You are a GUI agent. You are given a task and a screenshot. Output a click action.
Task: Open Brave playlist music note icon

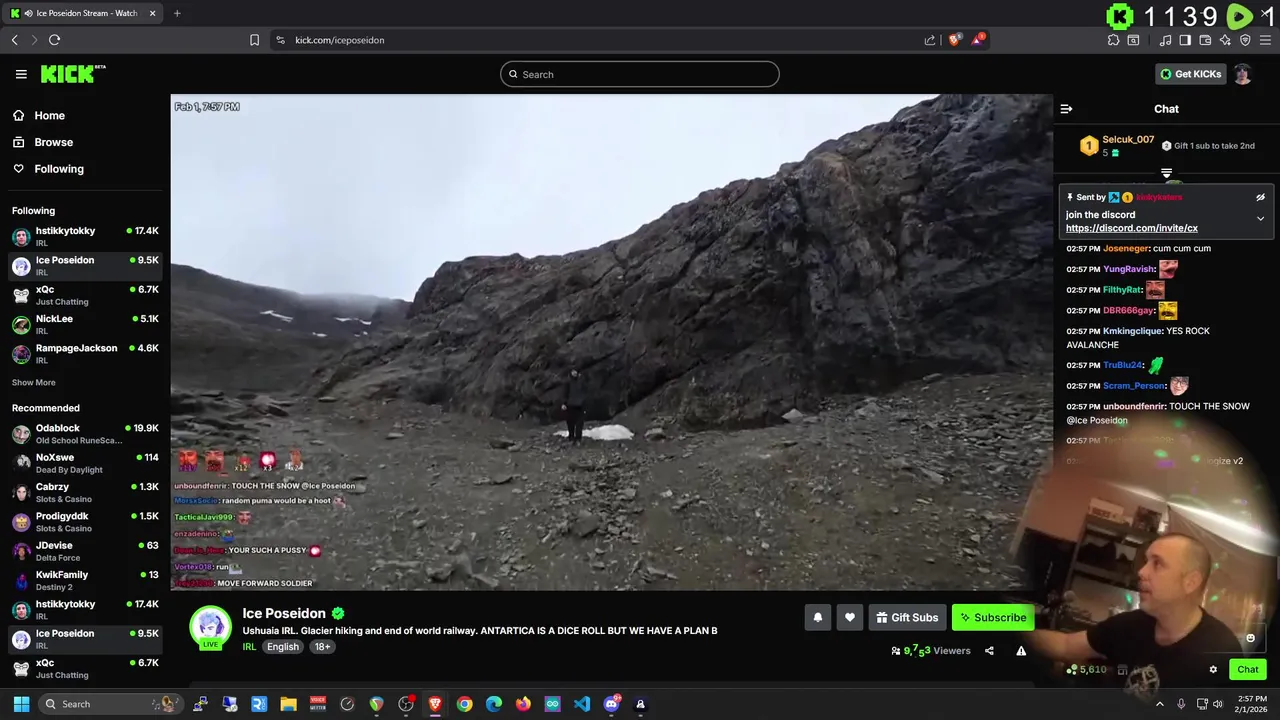pos(1165,40)
